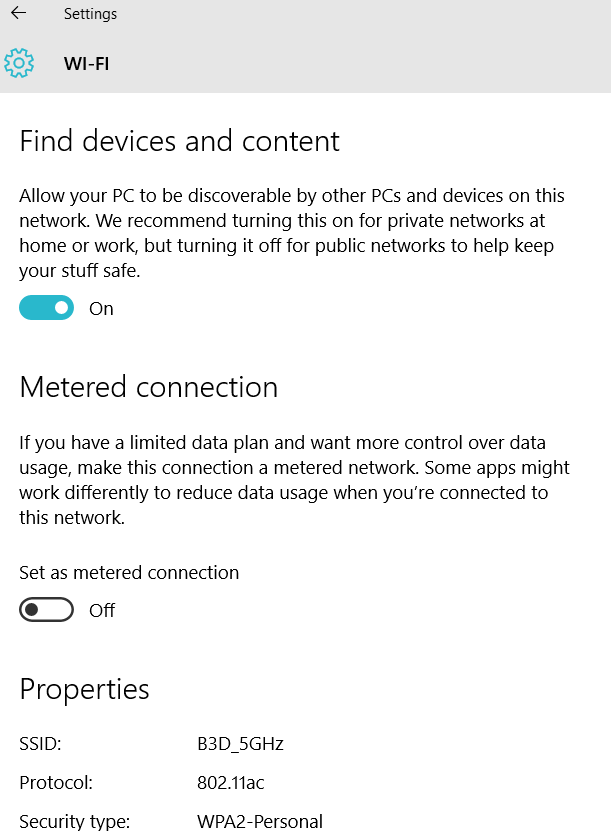Click the Settings gear icon
This screenshot has width=611, height=831.
coord(19,63)
